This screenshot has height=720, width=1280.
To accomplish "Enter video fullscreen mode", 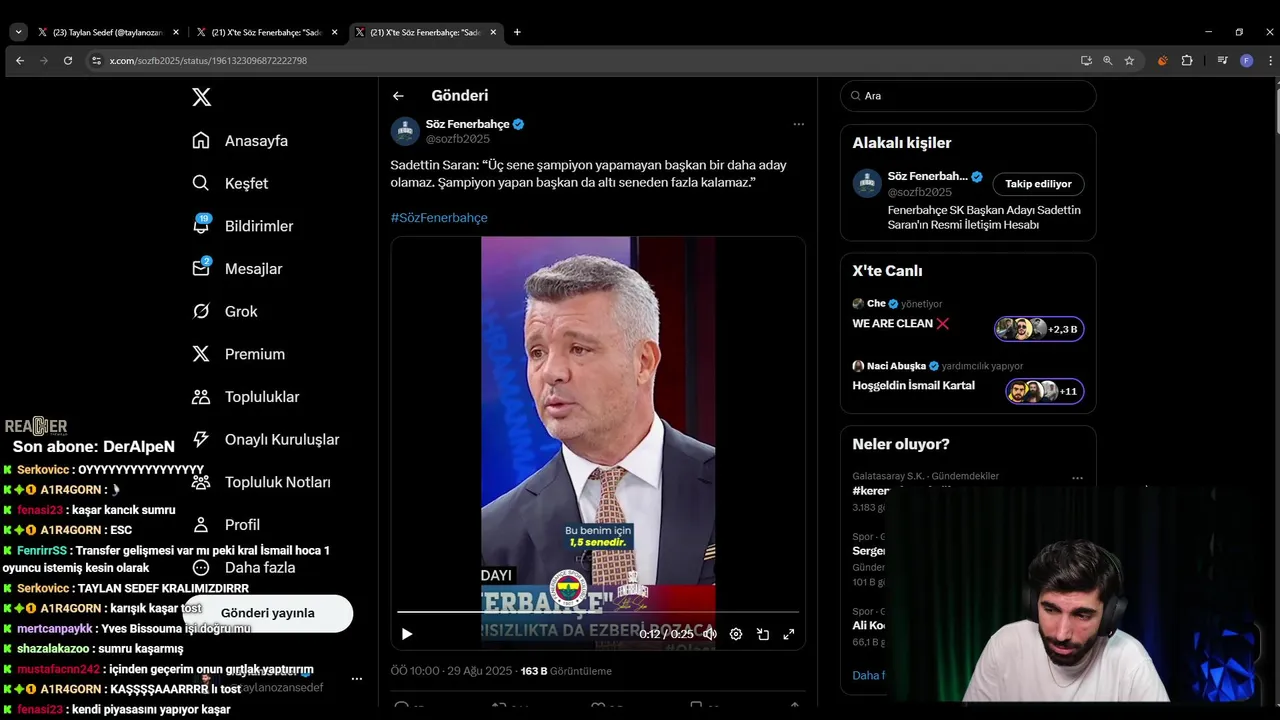I will point(789,634).
